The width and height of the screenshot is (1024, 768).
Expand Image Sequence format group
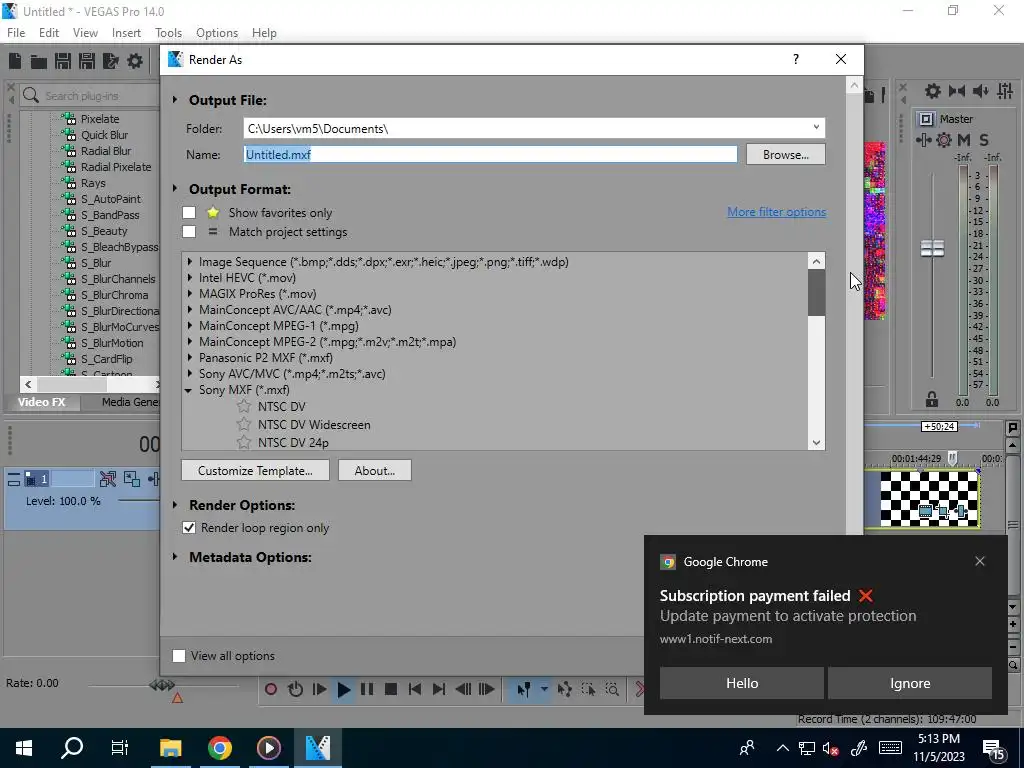pos(189,261)
